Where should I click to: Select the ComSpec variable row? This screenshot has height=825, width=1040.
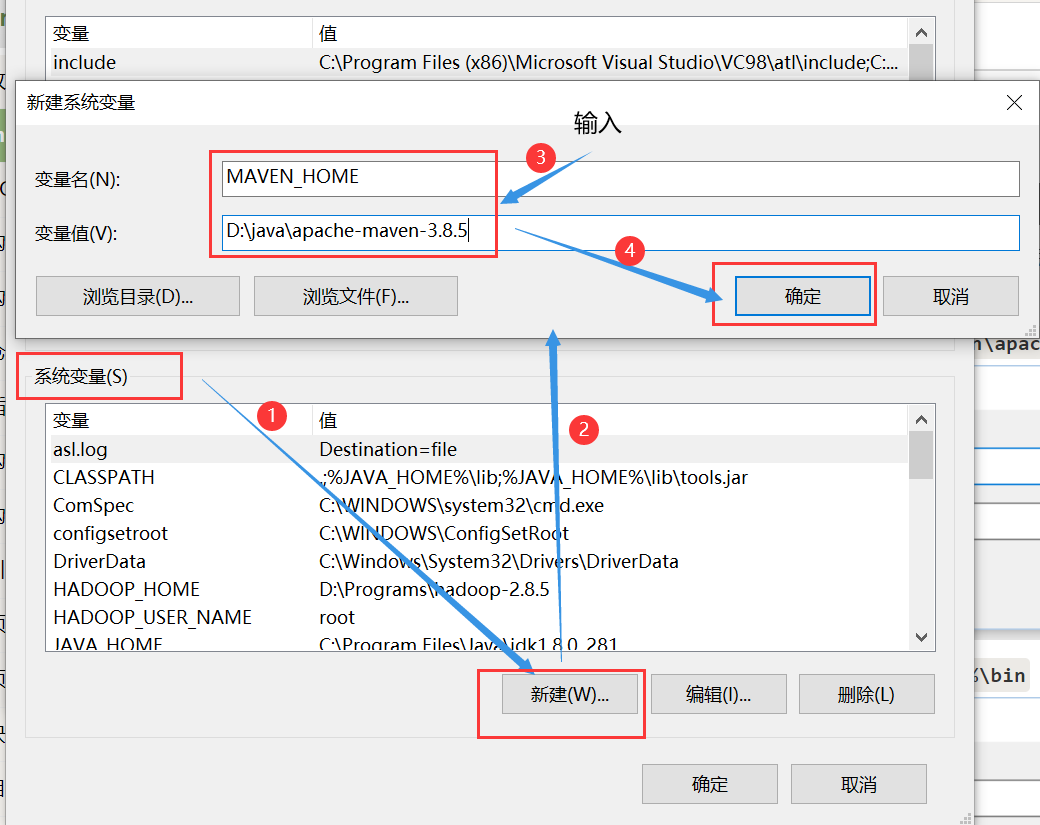point(479,505)
